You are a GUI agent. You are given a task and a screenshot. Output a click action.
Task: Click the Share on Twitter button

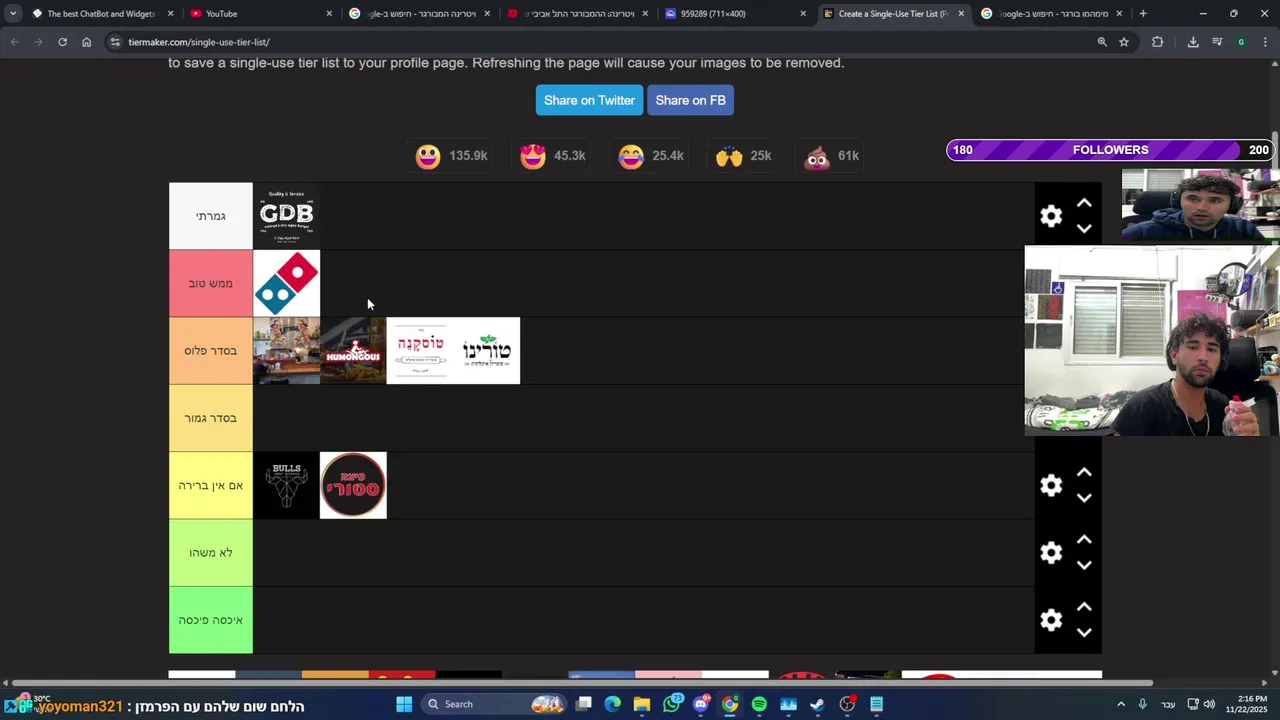(589, 100)
